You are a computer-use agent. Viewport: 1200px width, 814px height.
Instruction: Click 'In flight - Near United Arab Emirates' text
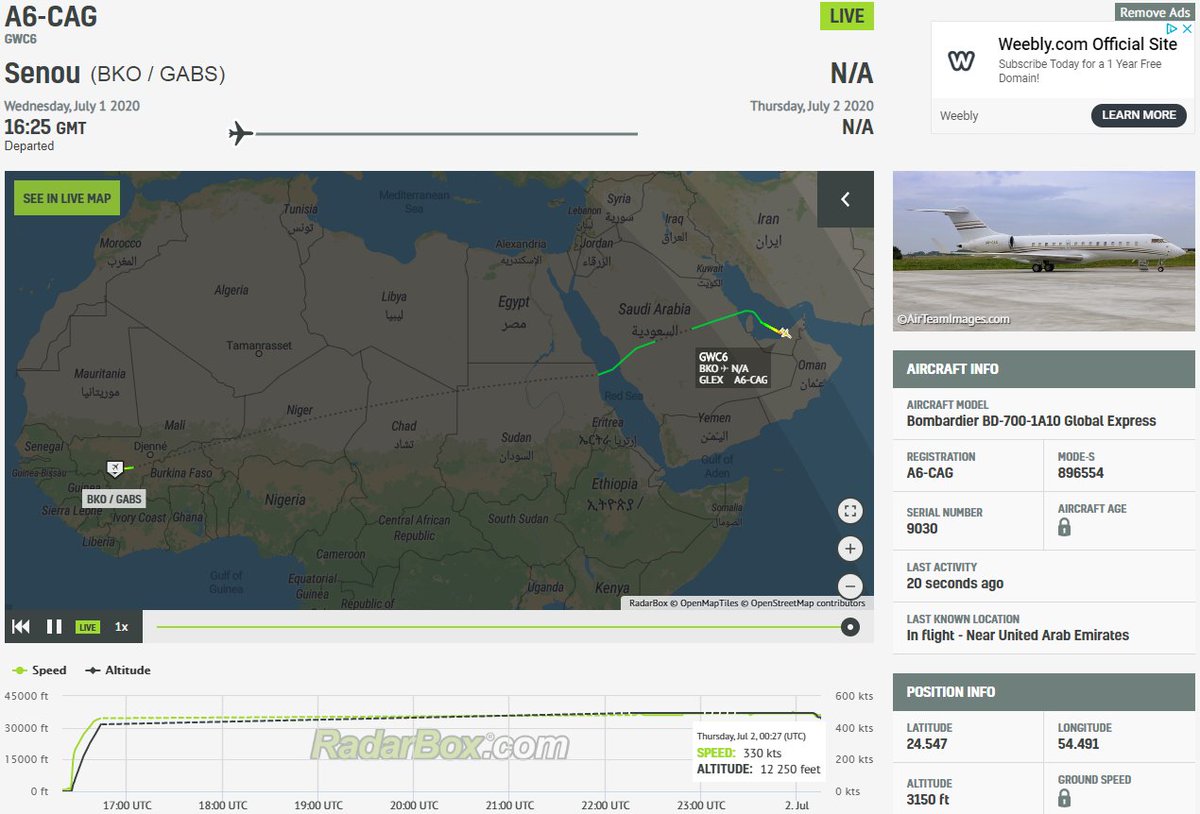point(1018,635)
